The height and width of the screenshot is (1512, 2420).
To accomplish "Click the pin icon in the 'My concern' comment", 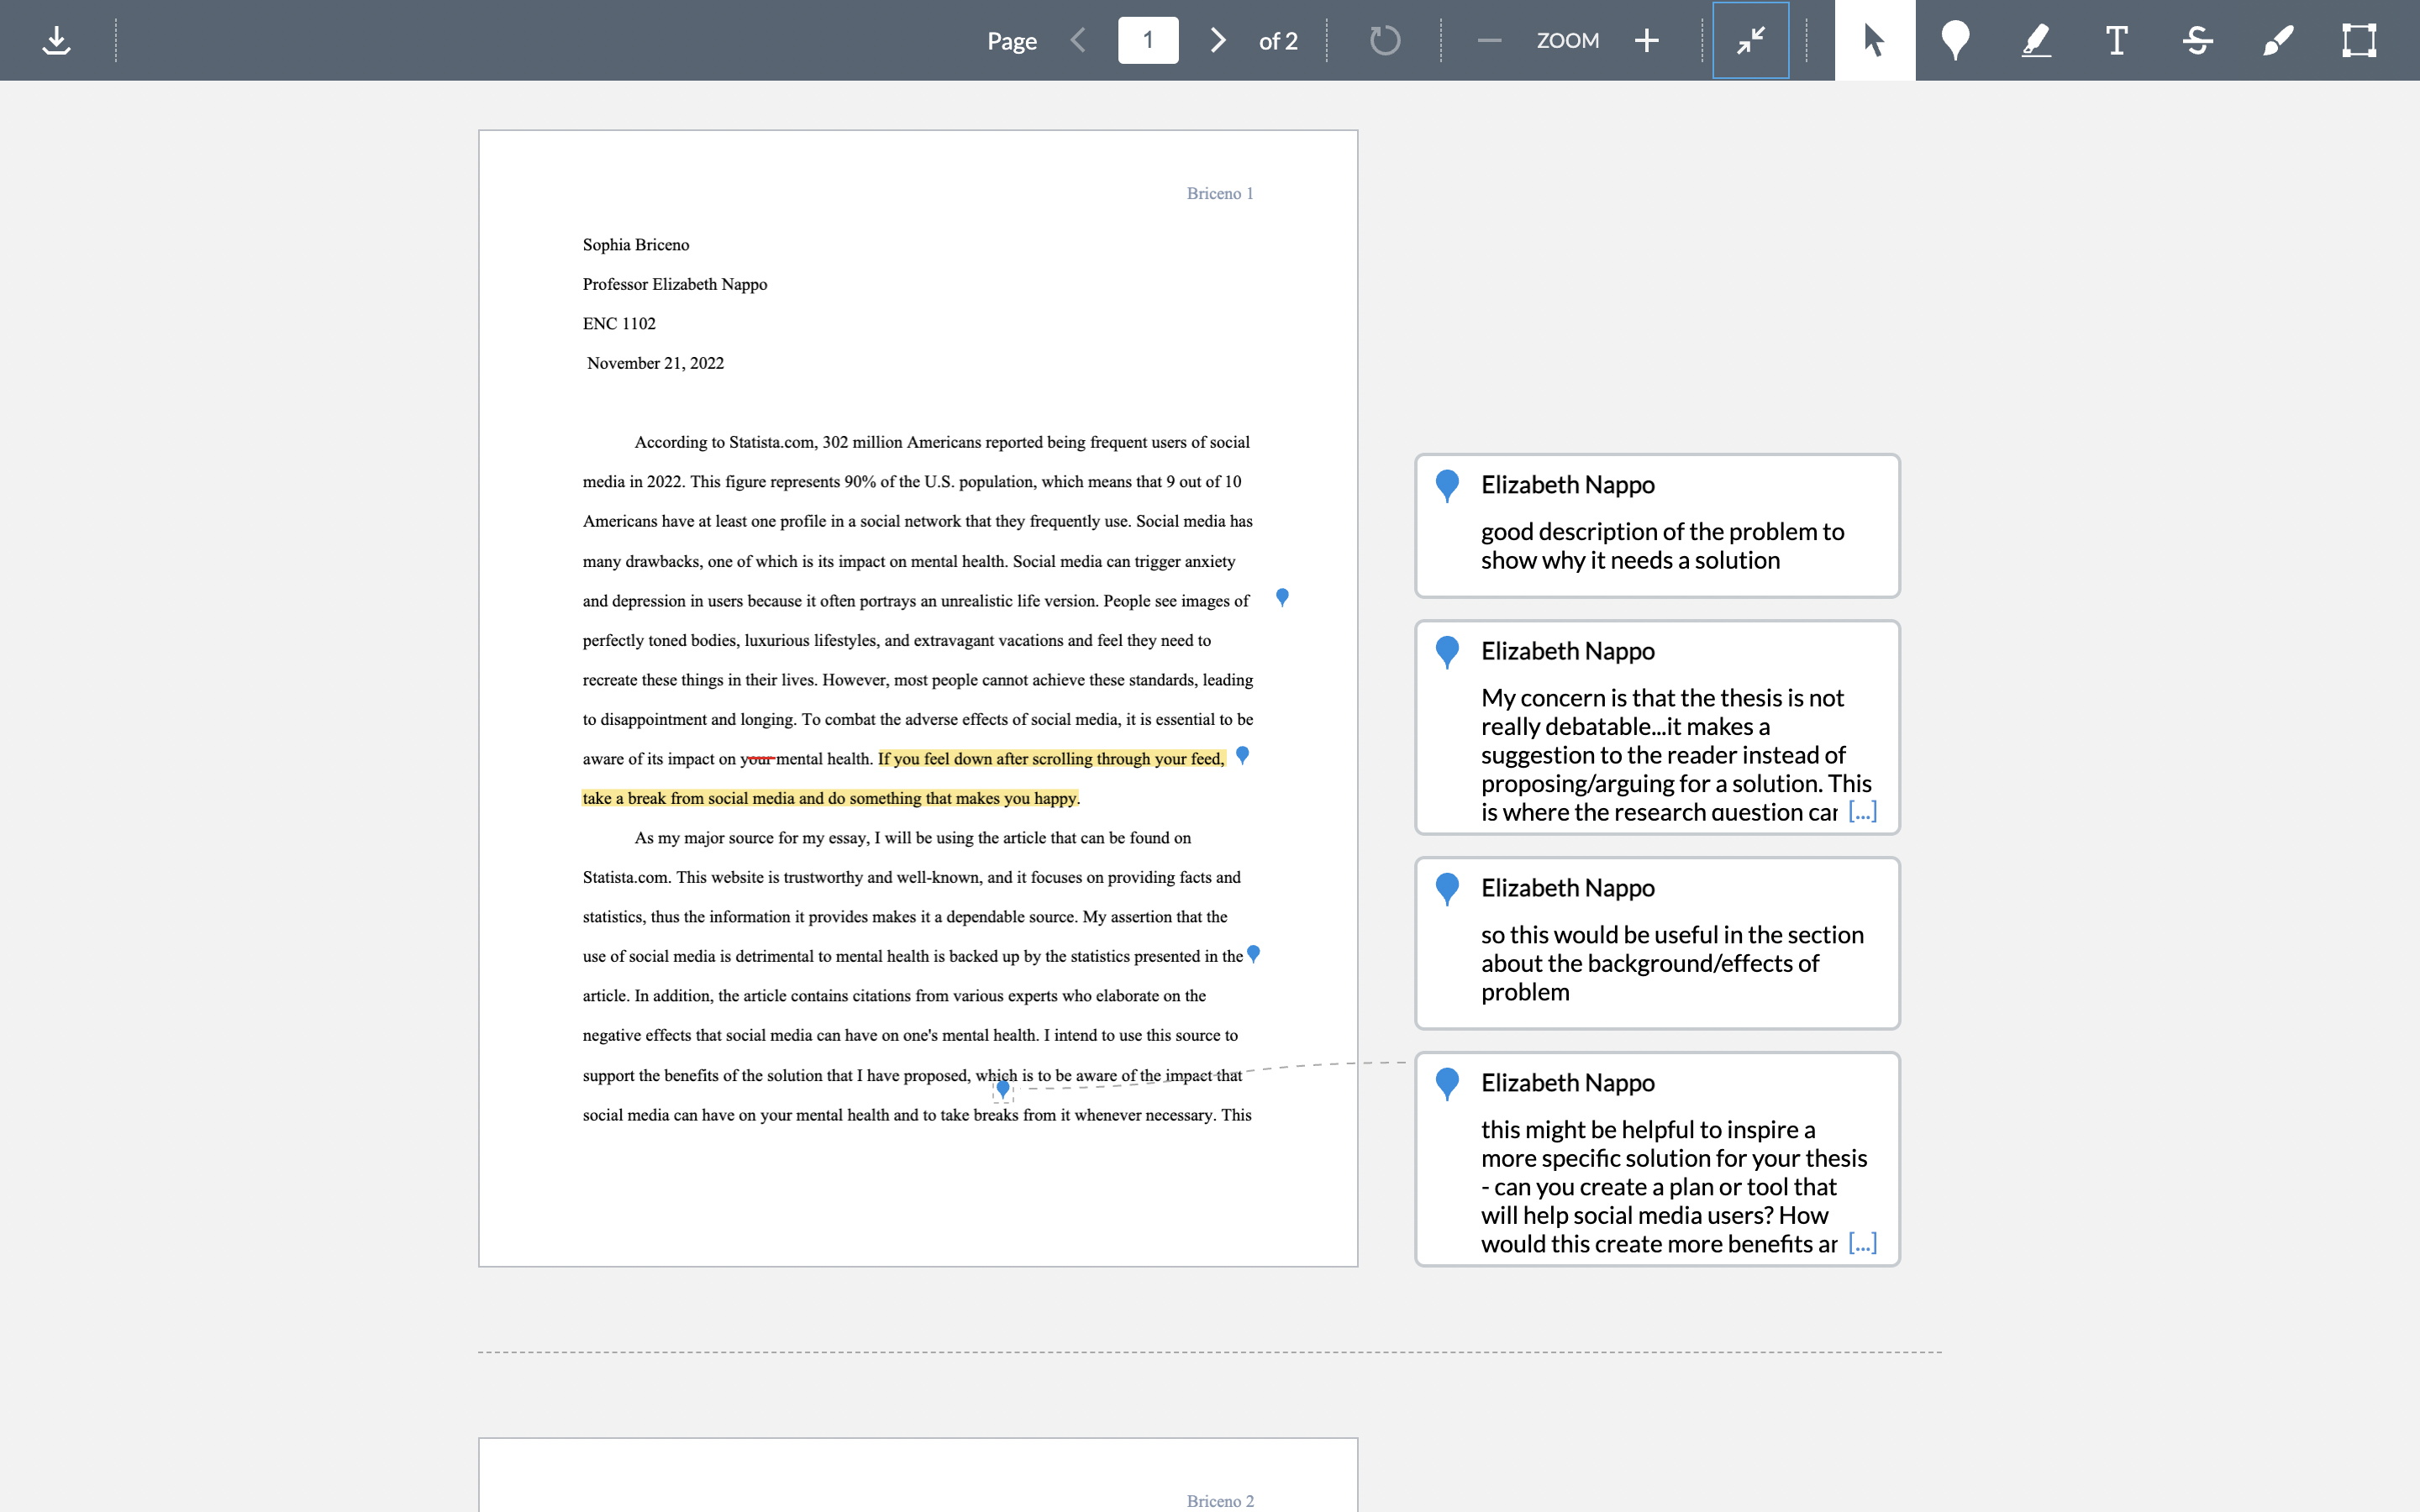I will tap(1447, 652).
